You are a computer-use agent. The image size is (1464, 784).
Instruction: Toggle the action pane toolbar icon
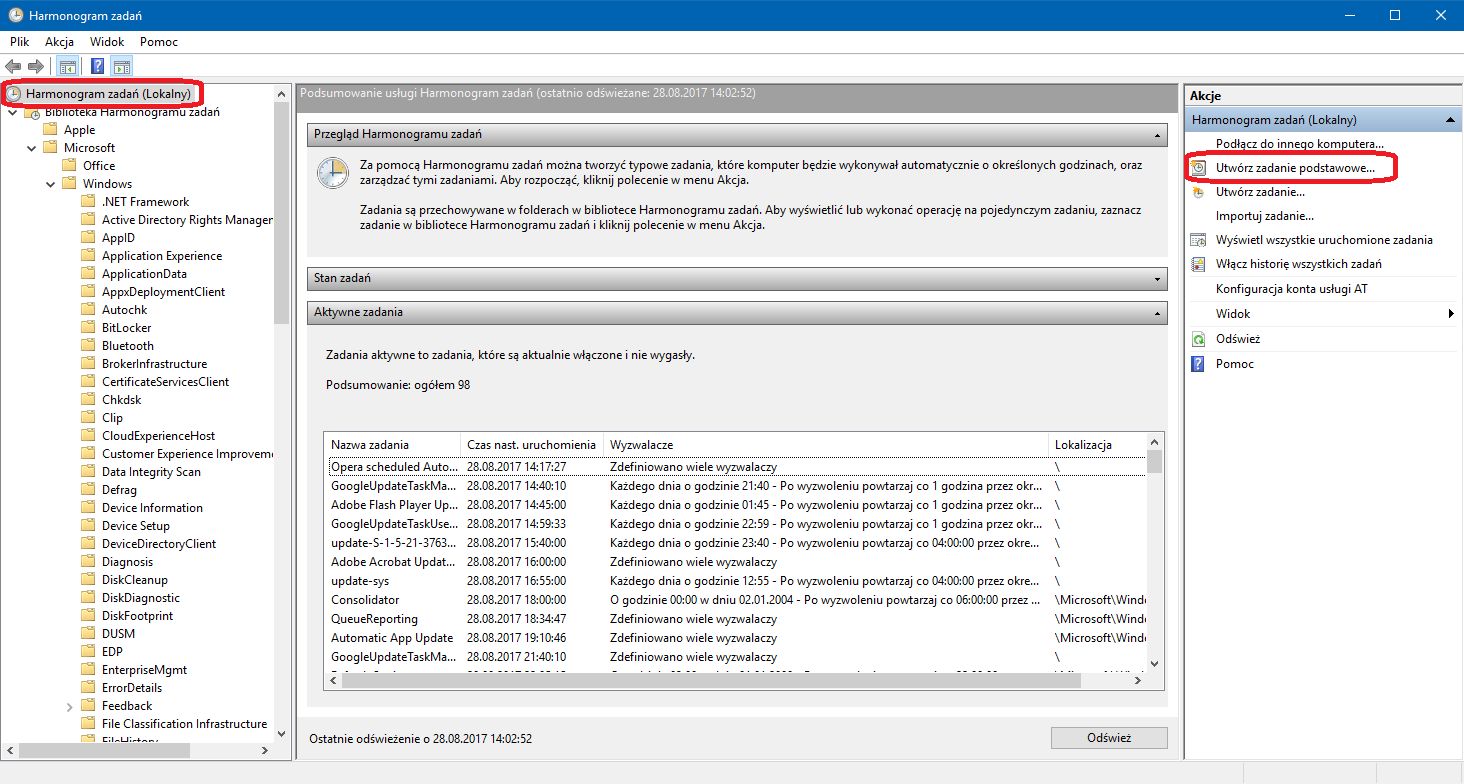tap(122, 67)
